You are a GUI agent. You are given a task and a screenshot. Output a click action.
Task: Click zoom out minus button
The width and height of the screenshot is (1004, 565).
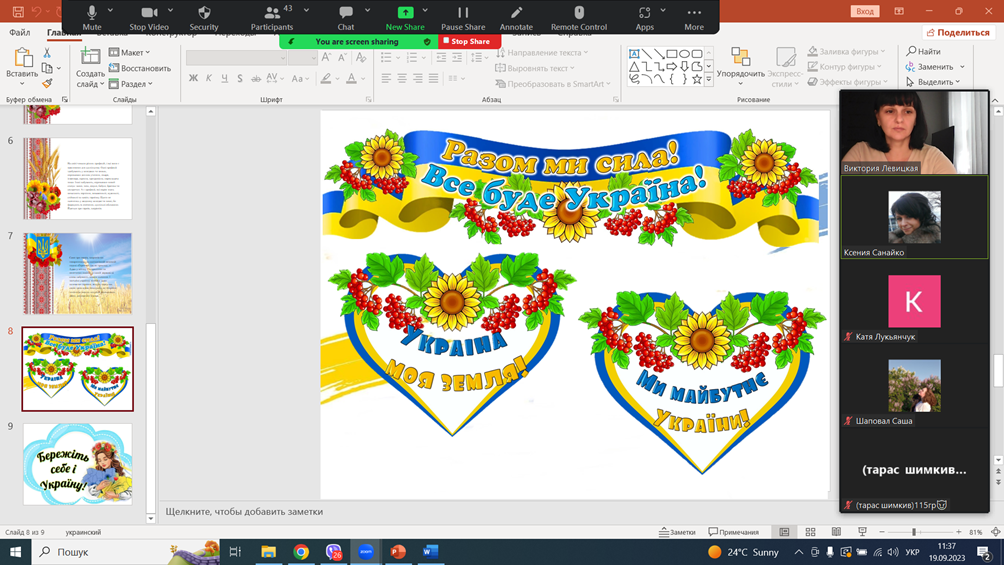point(882,532)
